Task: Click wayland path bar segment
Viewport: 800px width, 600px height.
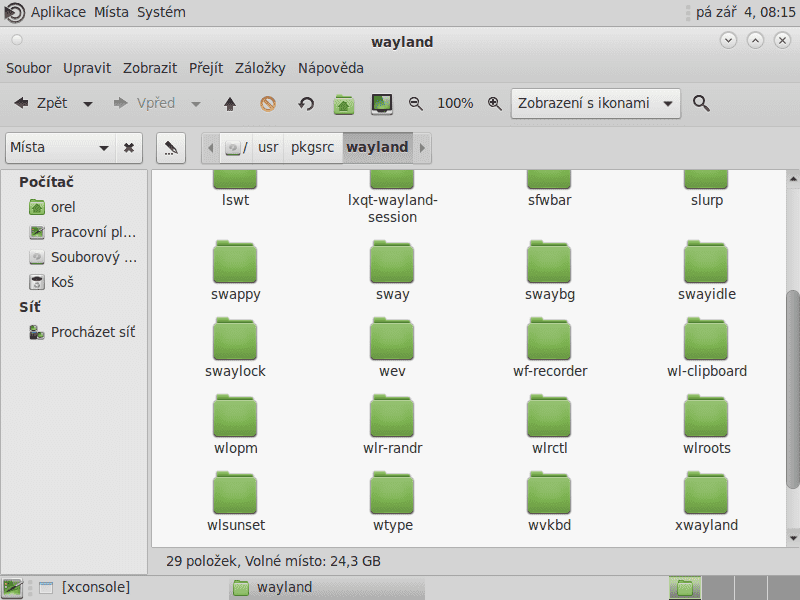Action: 377,148
